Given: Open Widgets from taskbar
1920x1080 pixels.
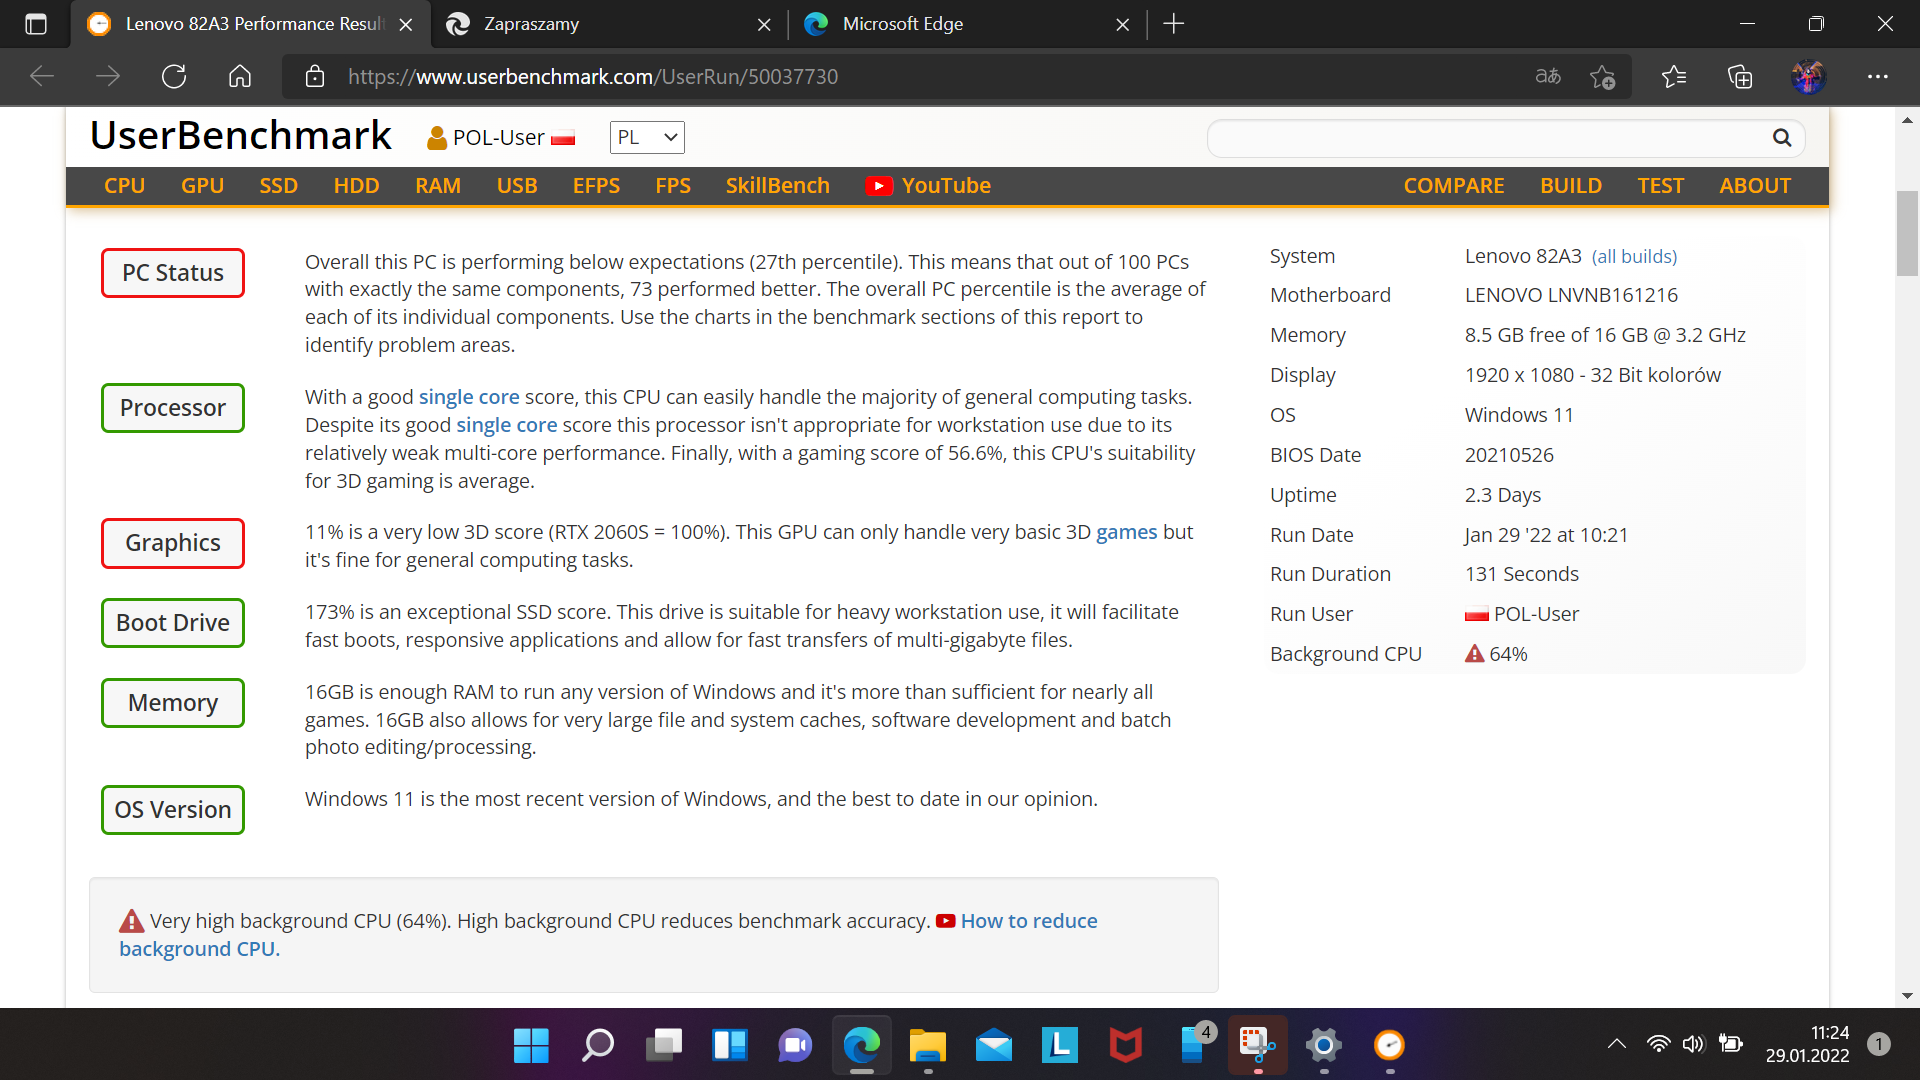Looking at the screenshot, I should click(729, 1046).
